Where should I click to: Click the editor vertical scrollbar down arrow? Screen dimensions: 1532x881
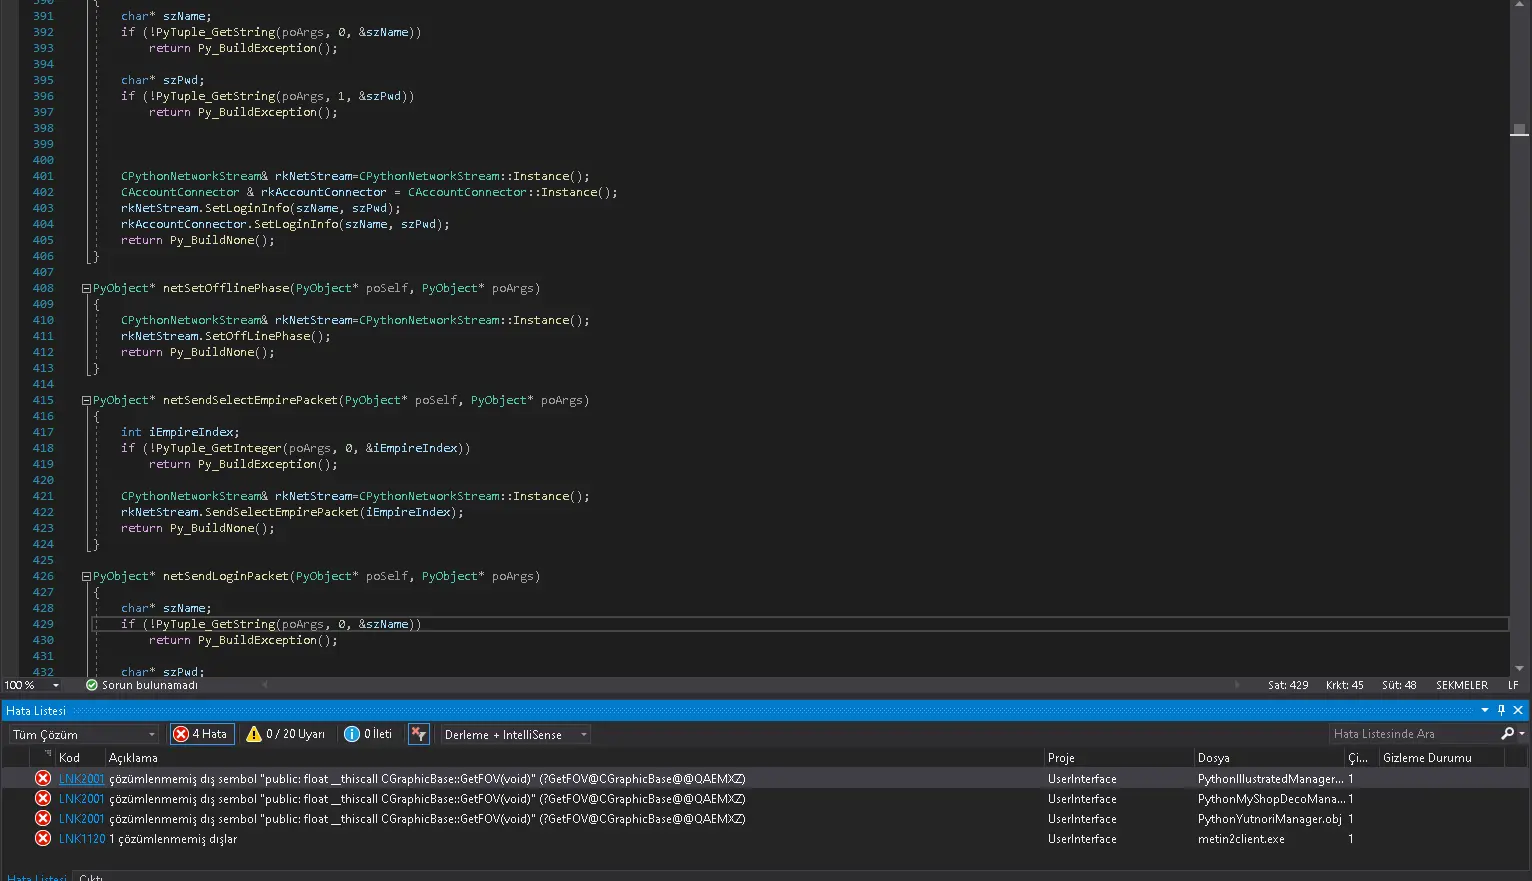coord(1519,668)
